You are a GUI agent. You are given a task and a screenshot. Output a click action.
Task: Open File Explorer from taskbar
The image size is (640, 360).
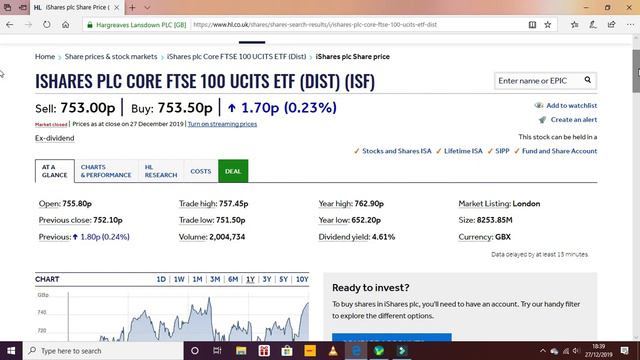pyautogui.click(x=241, y=351)
